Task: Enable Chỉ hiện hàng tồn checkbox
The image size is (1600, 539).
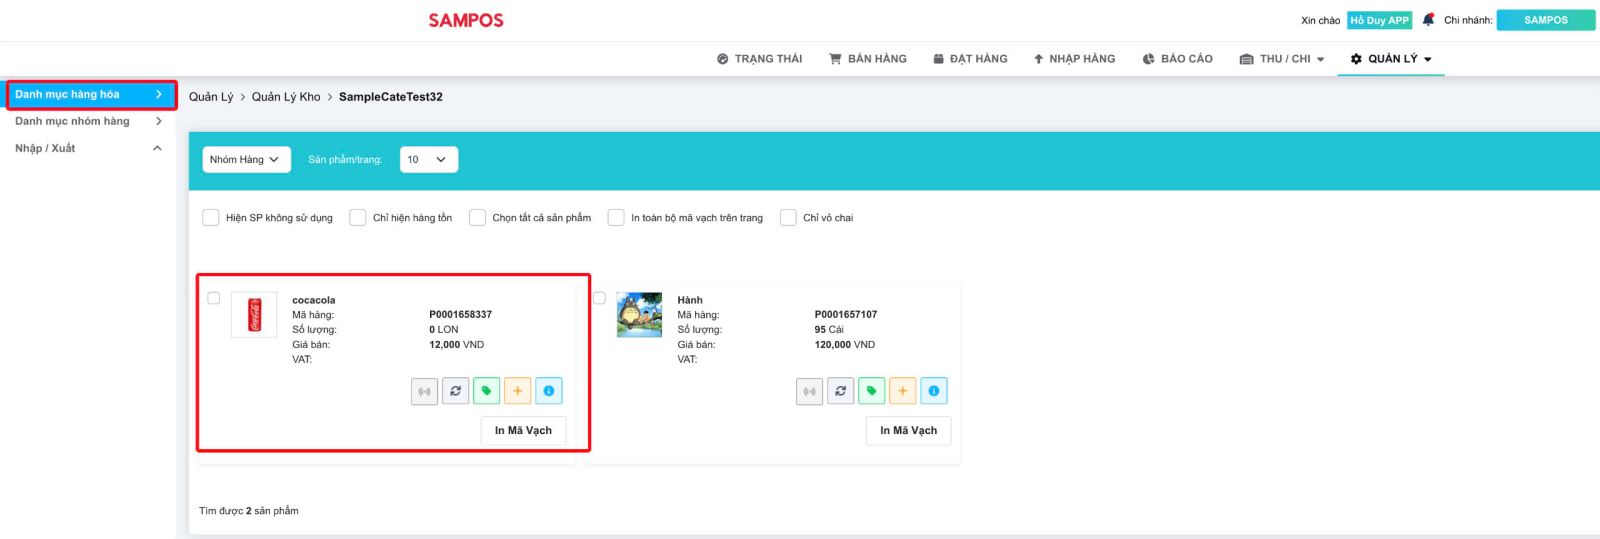Action: click(x=358, y=217)
